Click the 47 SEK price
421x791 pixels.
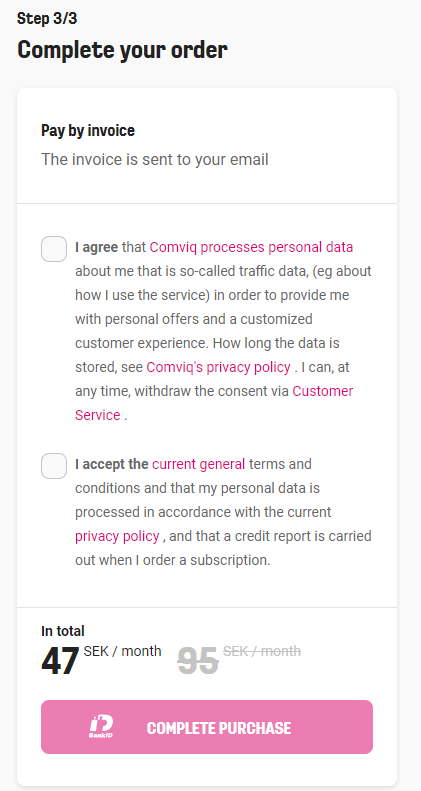[60, 661]
